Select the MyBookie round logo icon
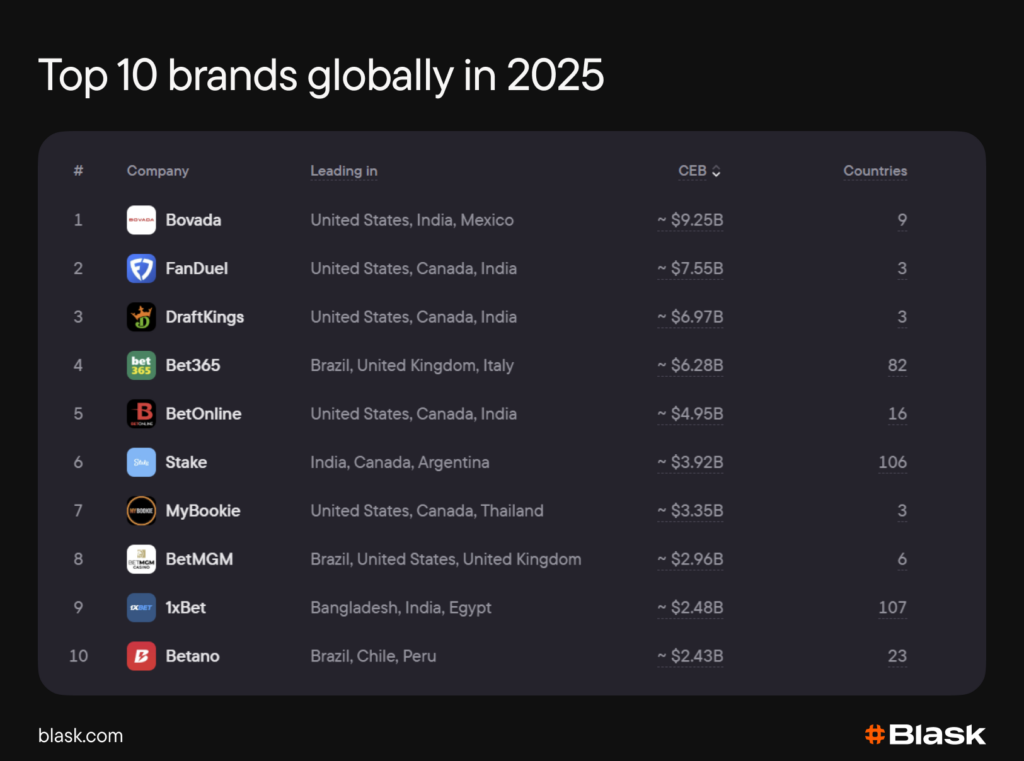 click(141, 511)
